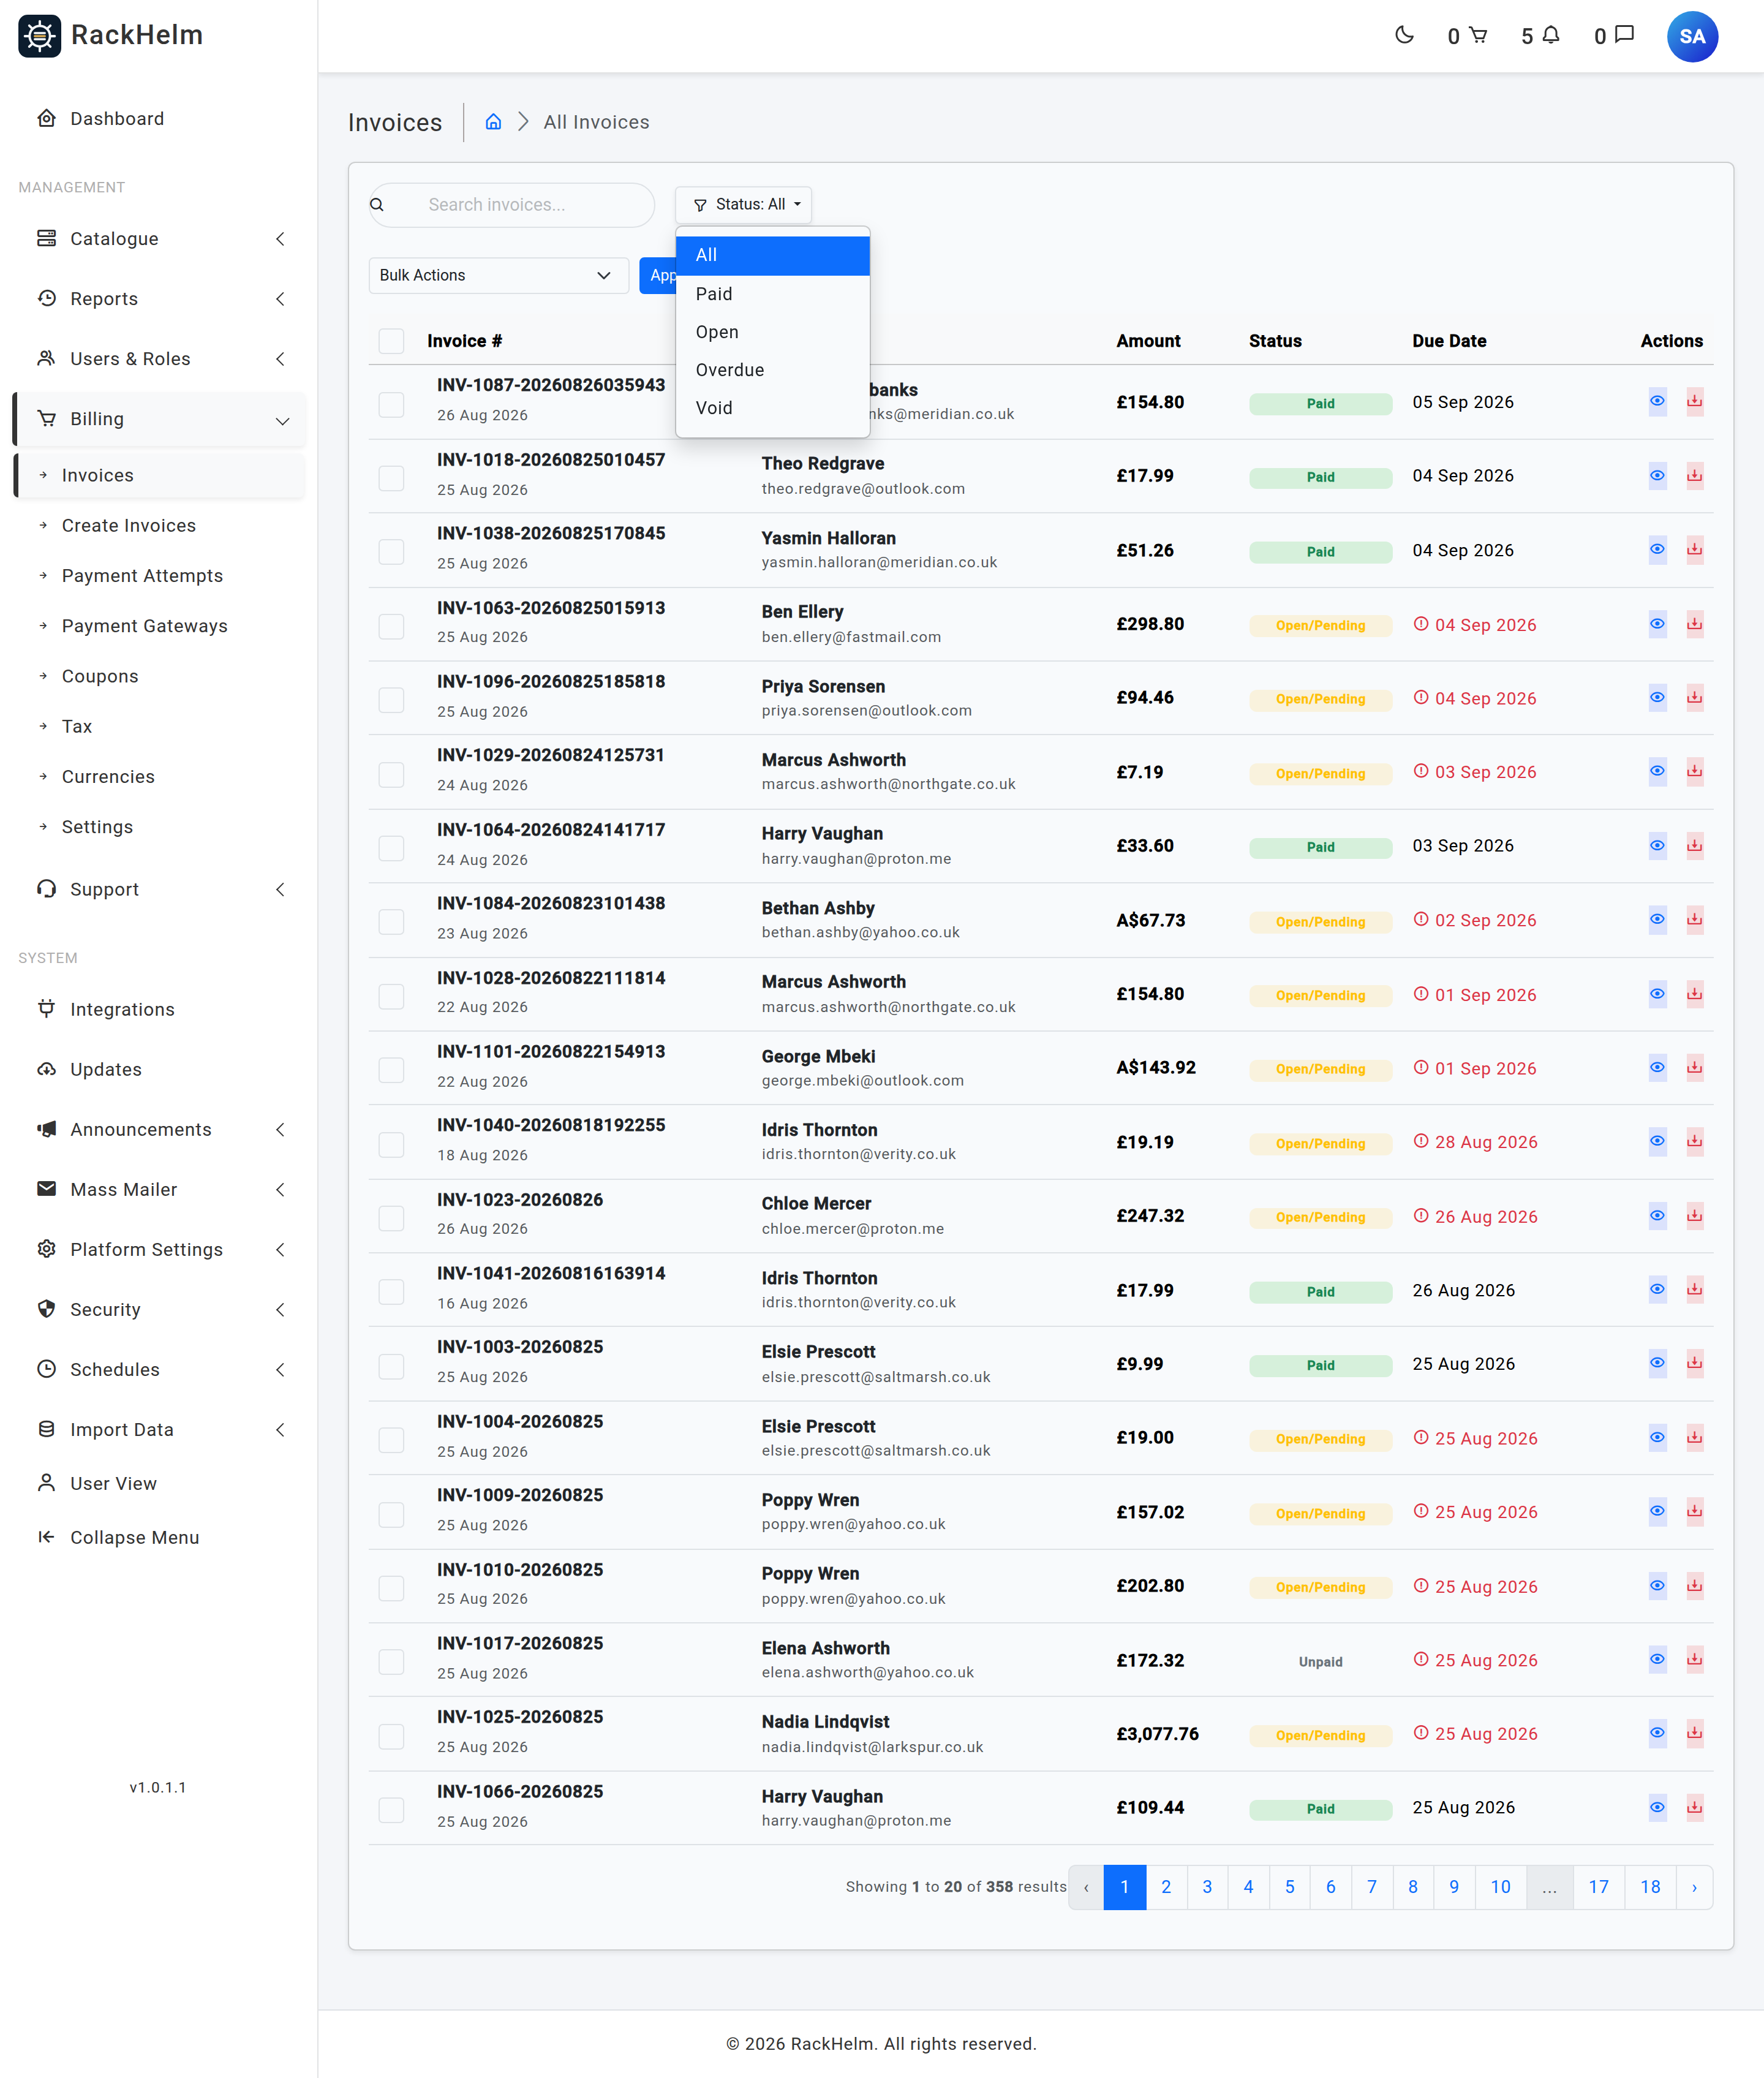Image resolution: width=1764 pixels, height=2078 pixels.
Task: Select checkbox for INV-1023-20260826
Action: [x=391, y=1218]
